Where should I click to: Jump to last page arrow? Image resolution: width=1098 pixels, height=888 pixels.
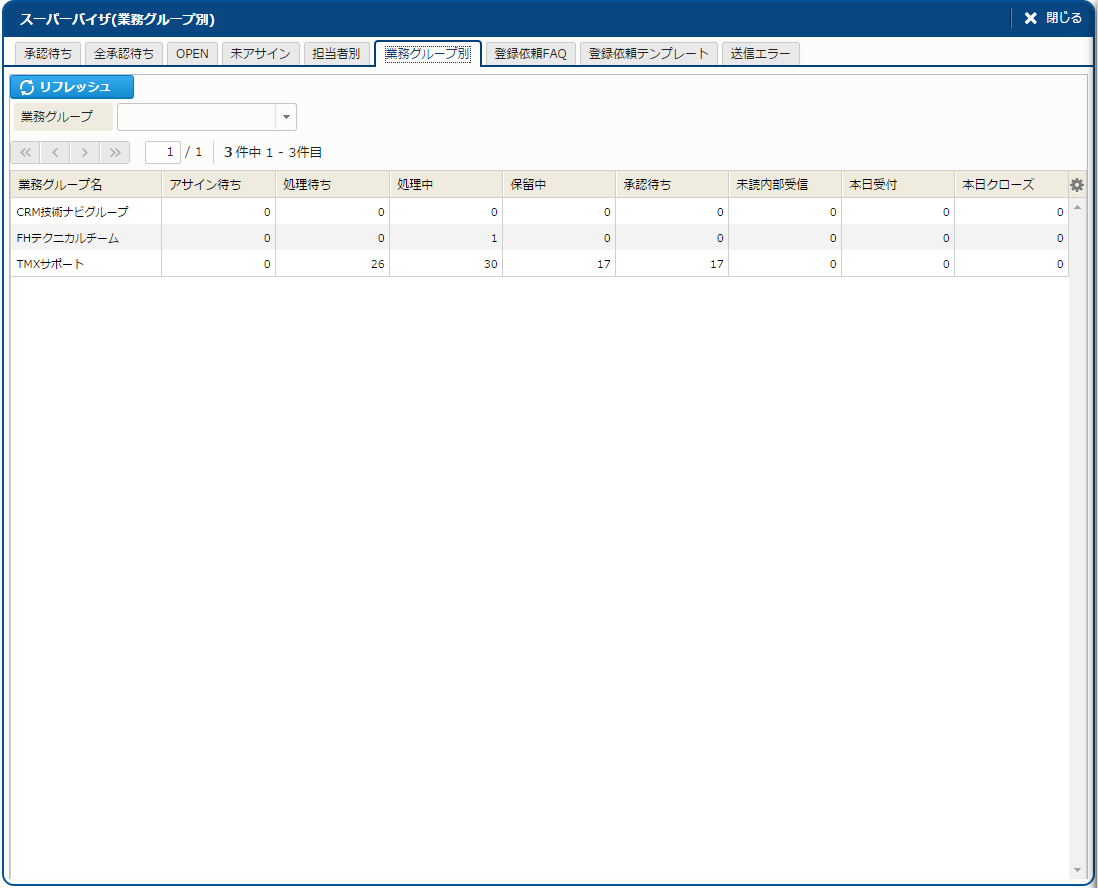[115, 153]
